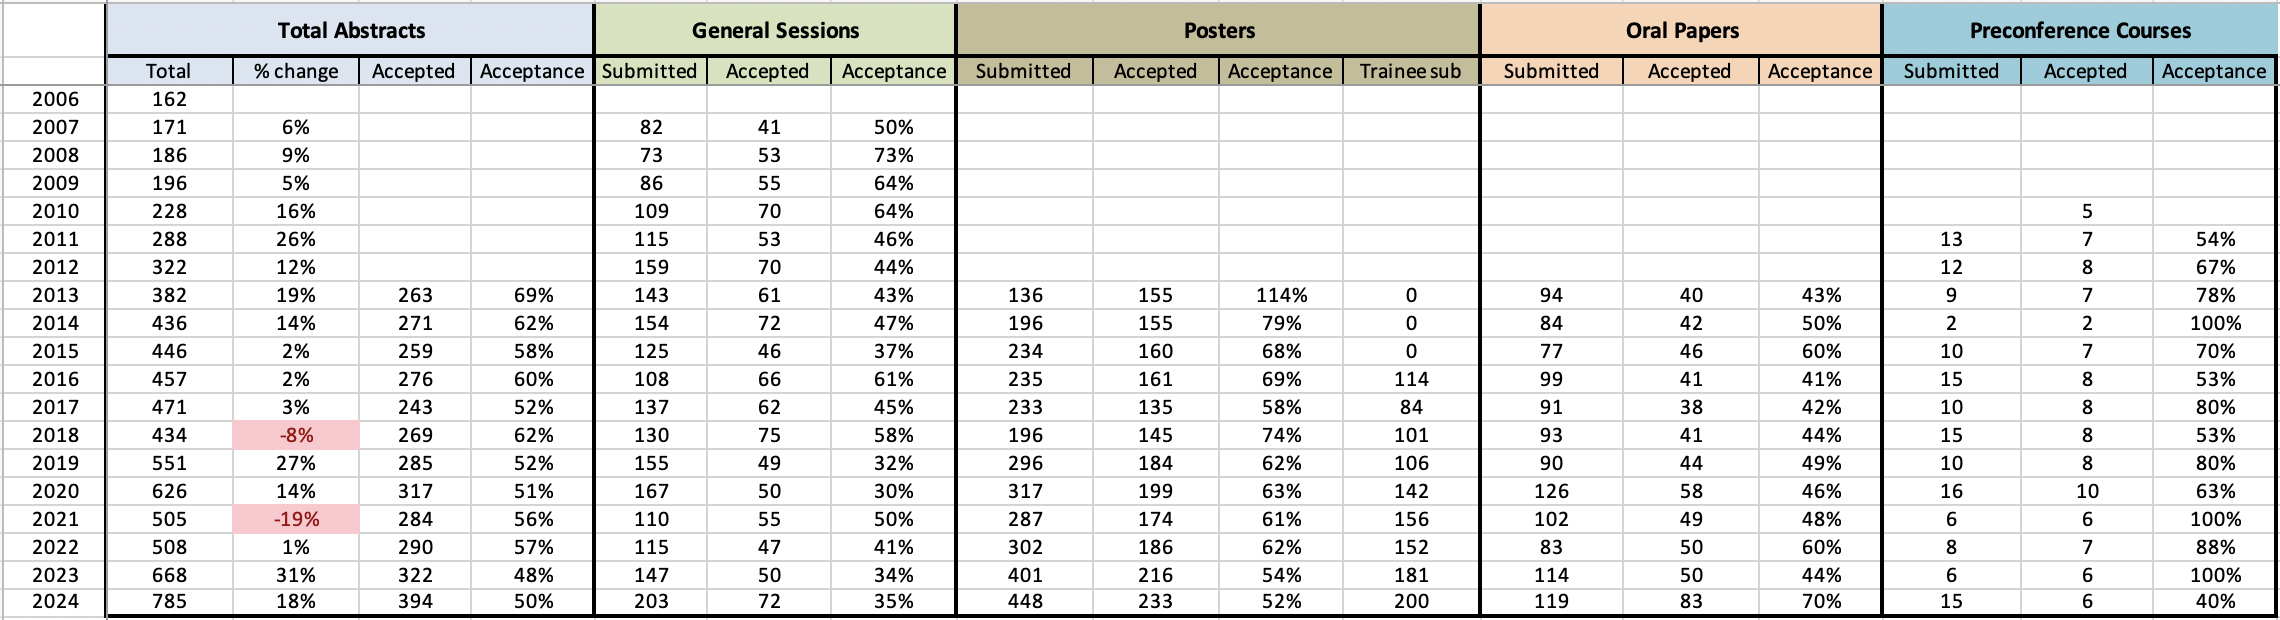Select 2024 Posters submitted value 448
The image size is (2280, 620).
click(1025, 602)
